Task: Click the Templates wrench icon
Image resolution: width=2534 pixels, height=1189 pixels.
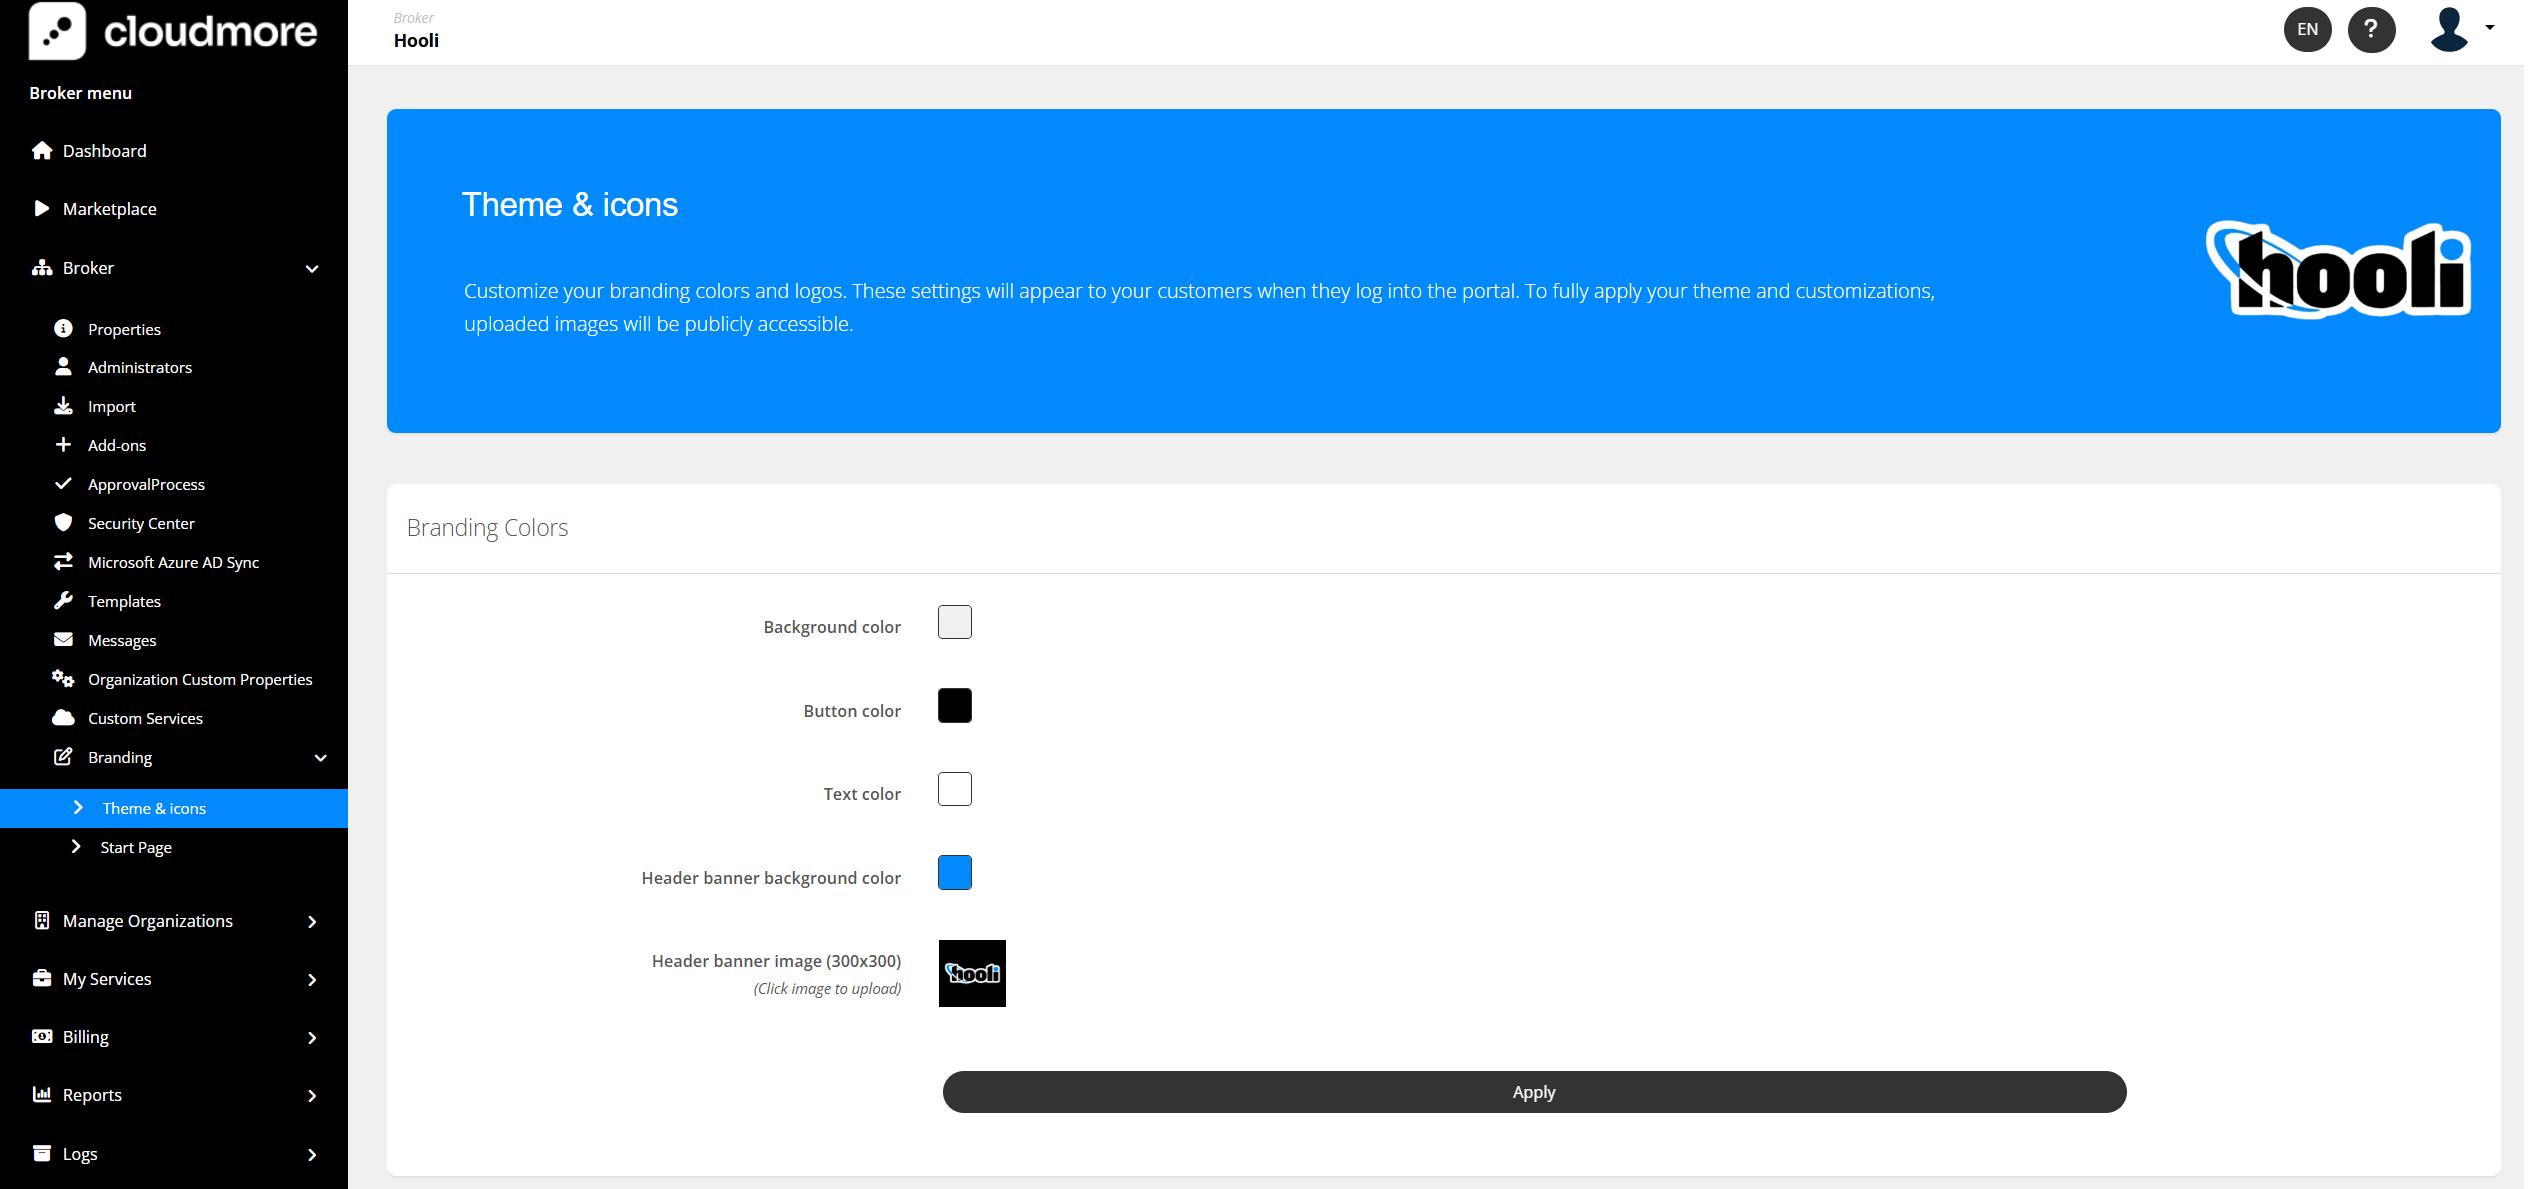Action: 63,601
